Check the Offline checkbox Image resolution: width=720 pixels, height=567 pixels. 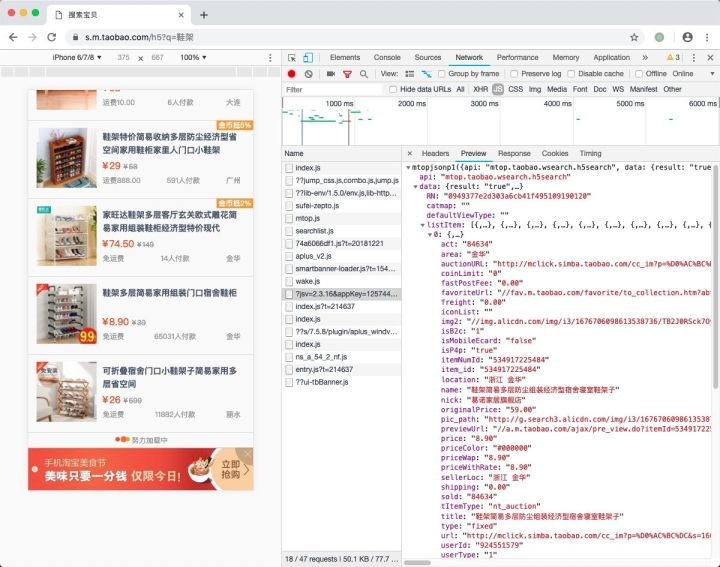coord(639,74)
